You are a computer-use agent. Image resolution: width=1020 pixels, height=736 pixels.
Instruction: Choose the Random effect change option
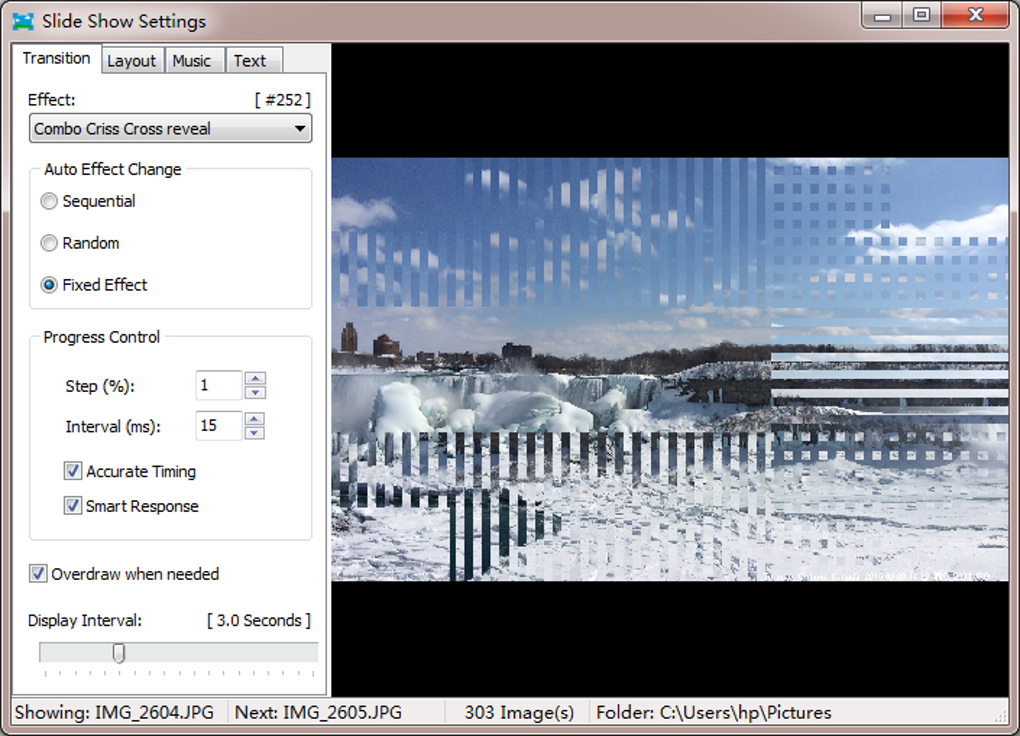[x=49, y=243]
